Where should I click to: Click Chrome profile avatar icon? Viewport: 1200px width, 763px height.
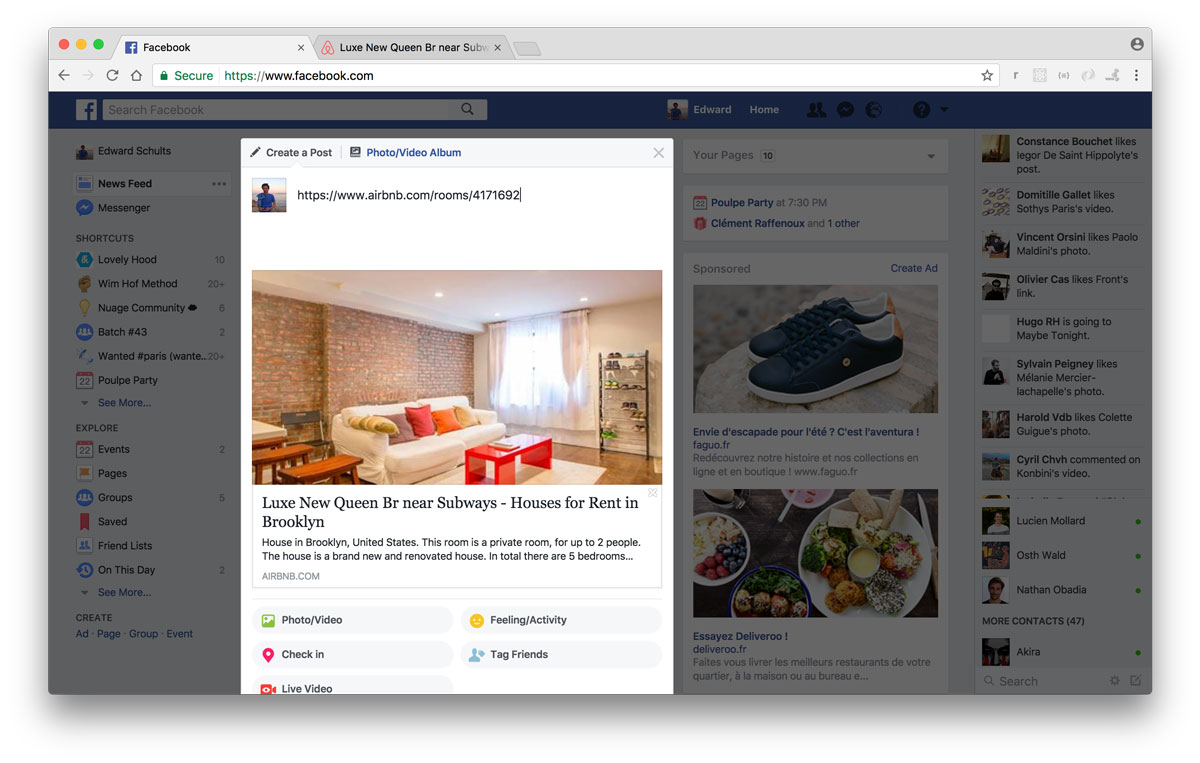click(1137, 44)
